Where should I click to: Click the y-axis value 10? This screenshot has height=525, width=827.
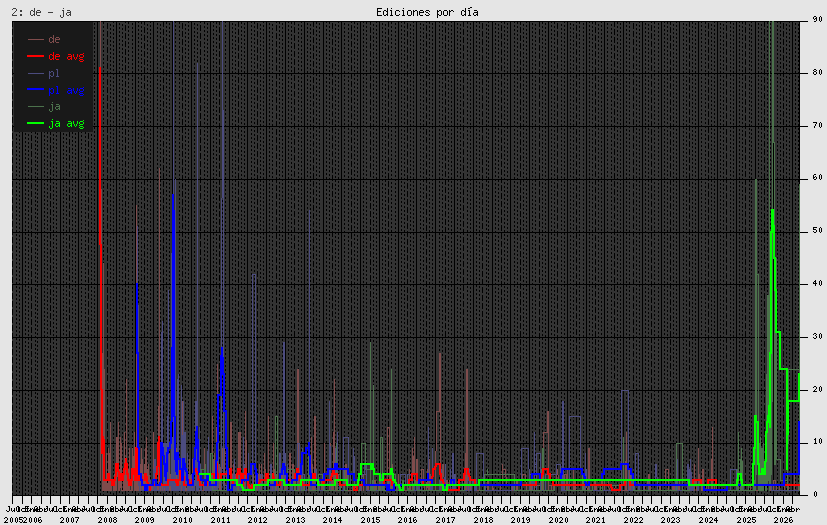(x=818, y=441)
